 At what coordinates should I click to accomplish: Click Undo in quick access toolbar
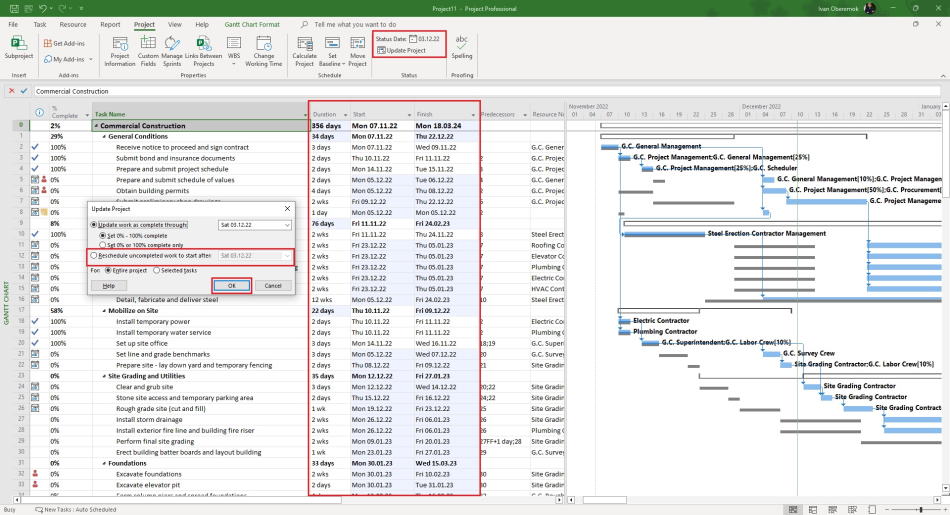(x=43, y=8)
